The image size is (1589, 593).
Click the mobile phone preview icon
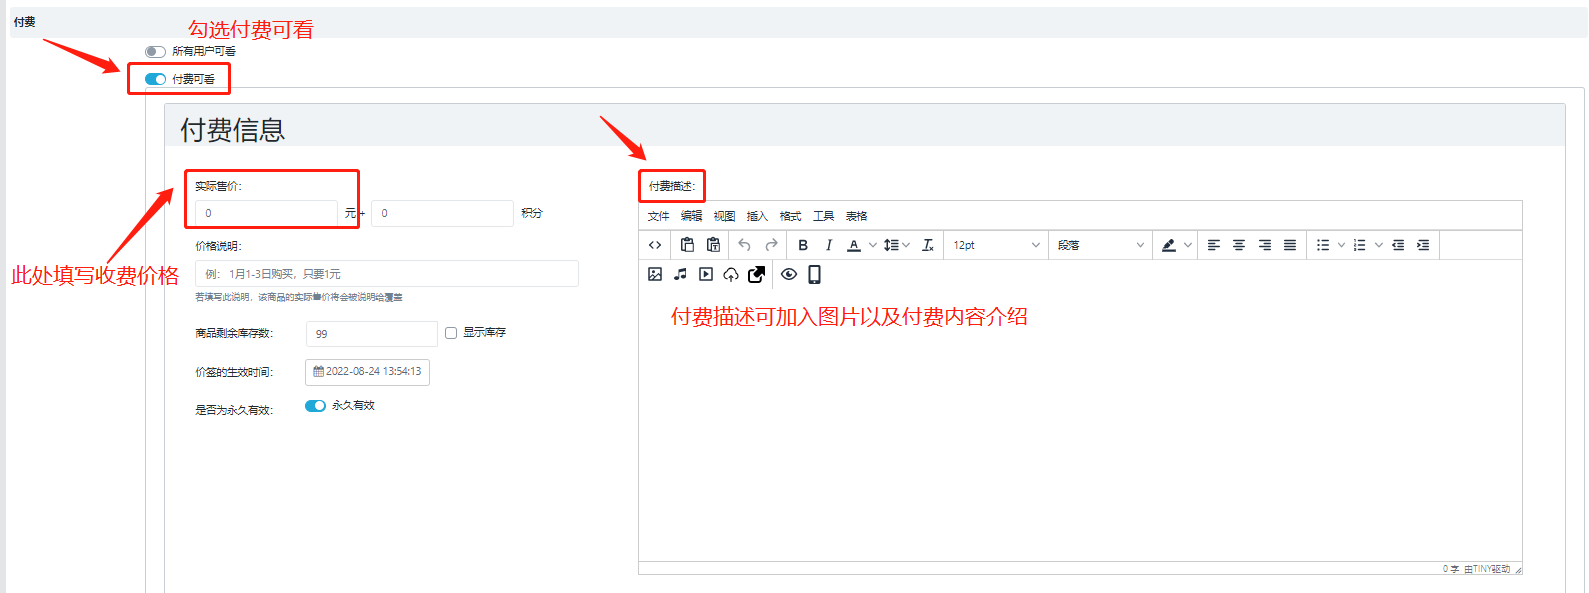point(814,274)
